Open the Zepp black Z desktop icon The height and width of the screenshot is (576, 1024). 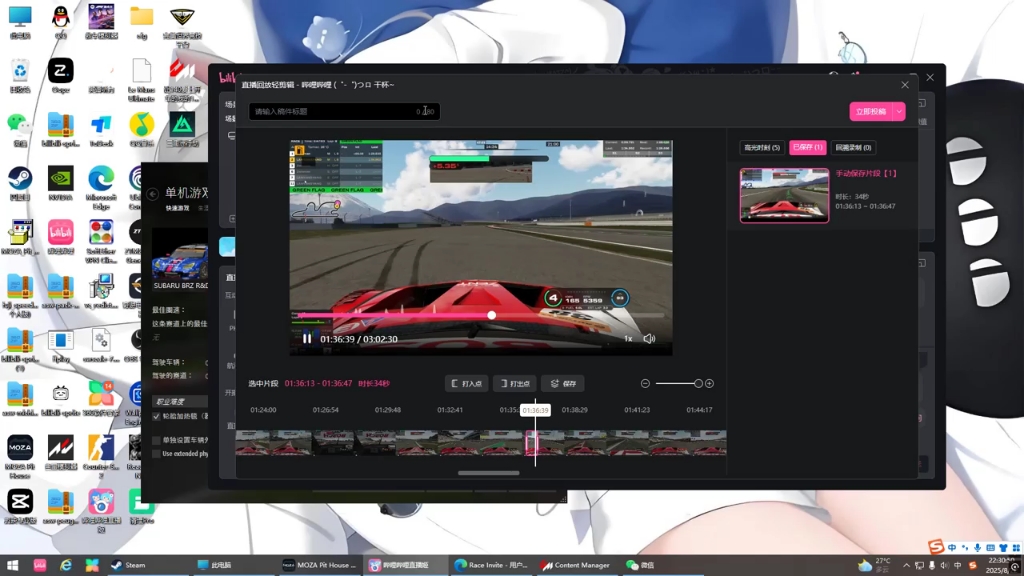point(61,75)
